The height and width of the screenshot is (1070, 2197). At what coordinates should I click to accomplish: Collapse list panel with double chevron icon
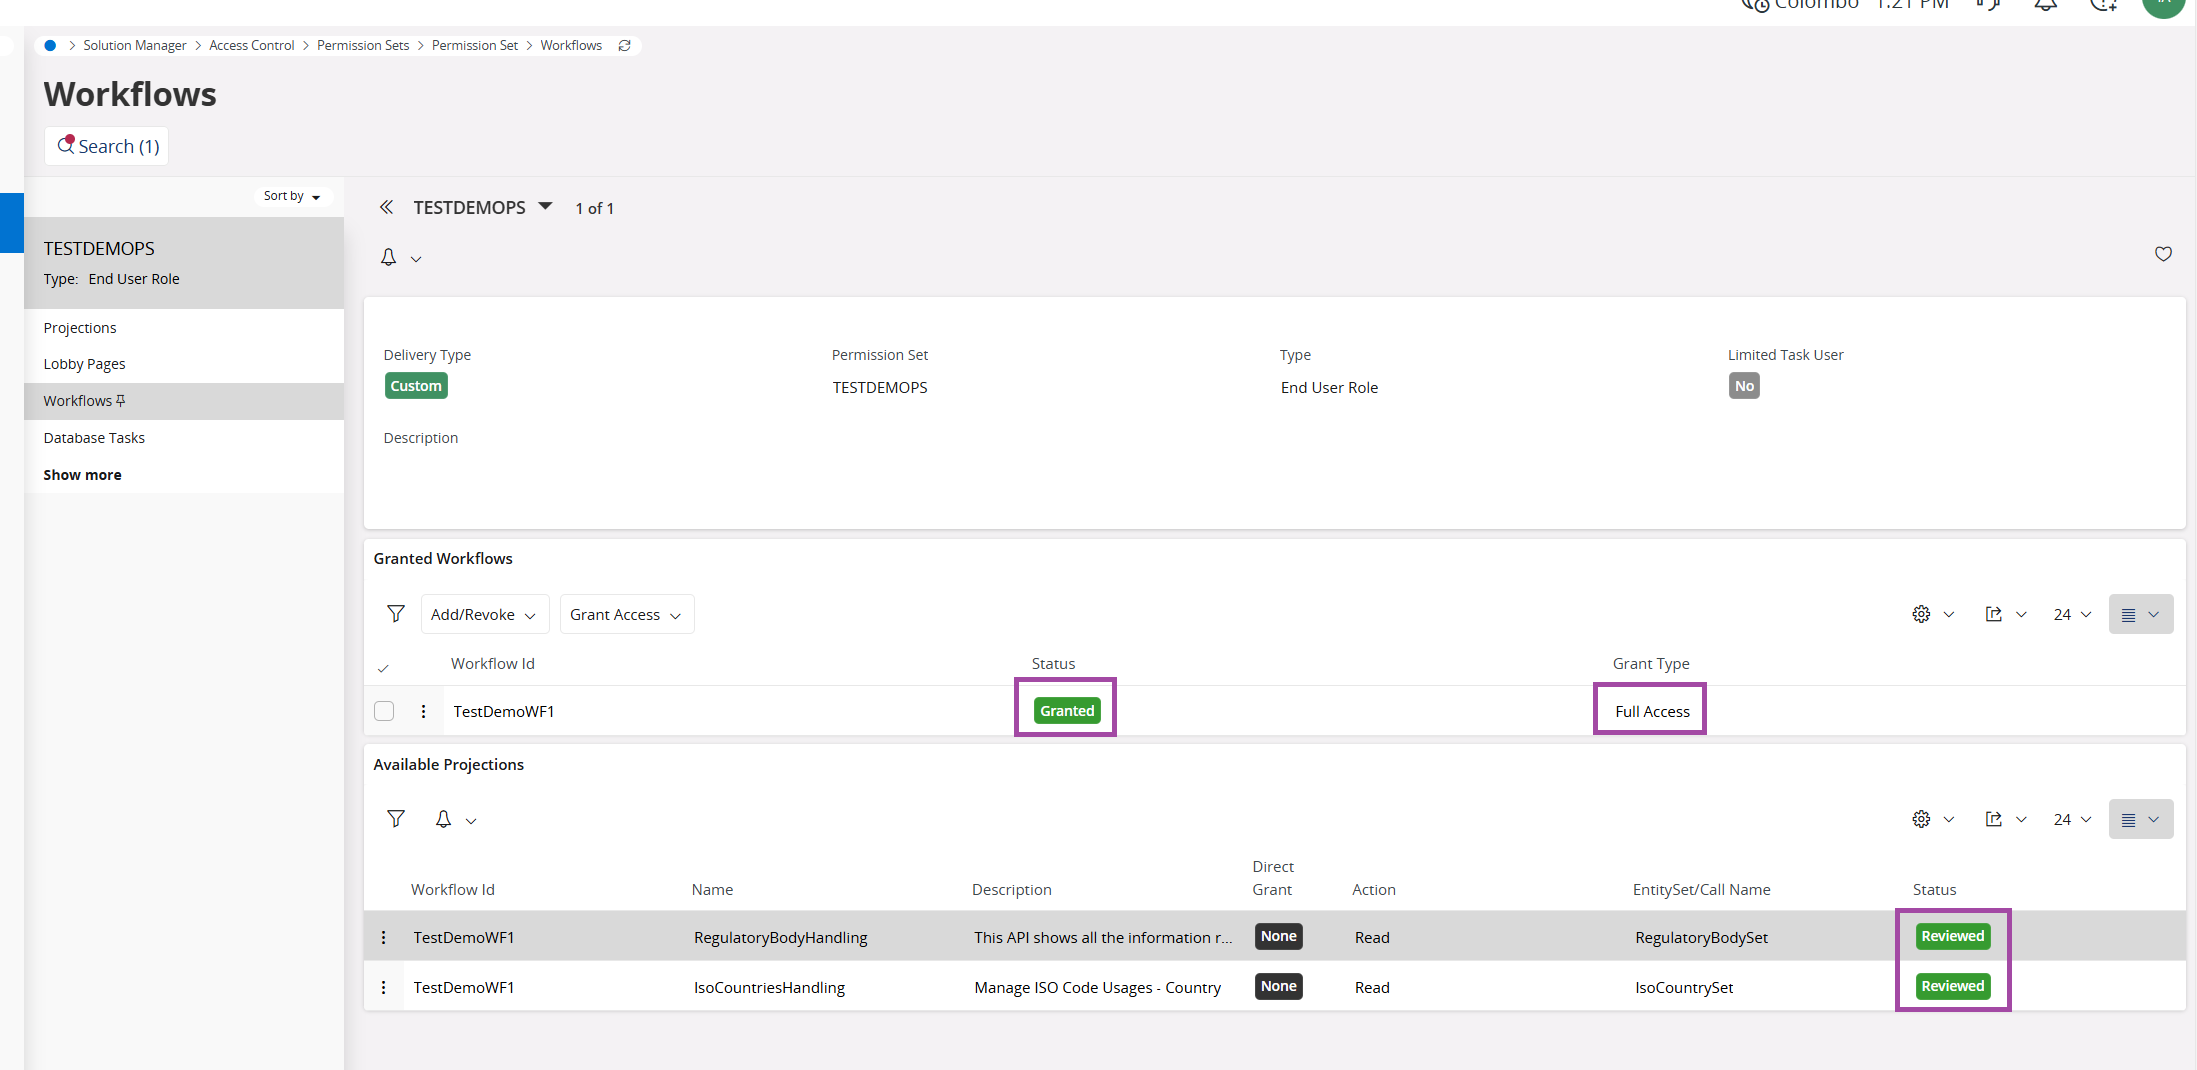[x=386, y=207]
